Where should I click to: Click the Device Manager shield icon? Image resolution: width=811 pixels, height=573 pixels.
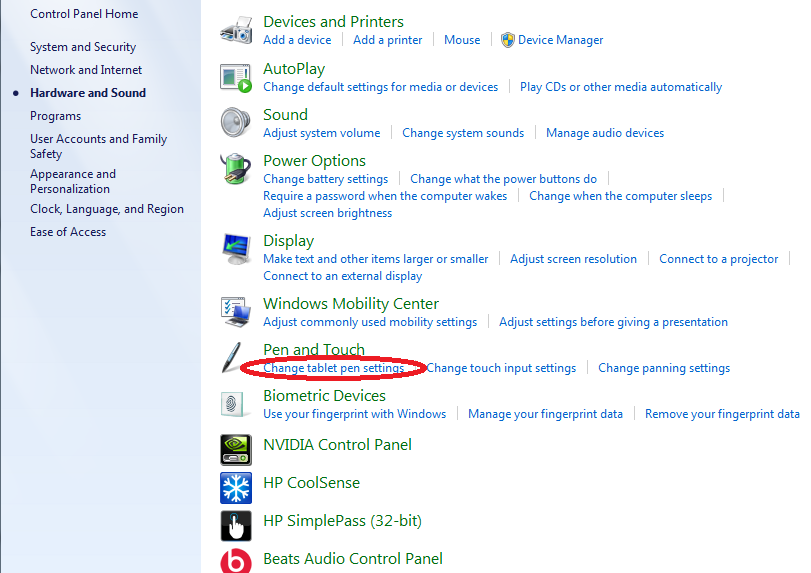coord(508,40)
